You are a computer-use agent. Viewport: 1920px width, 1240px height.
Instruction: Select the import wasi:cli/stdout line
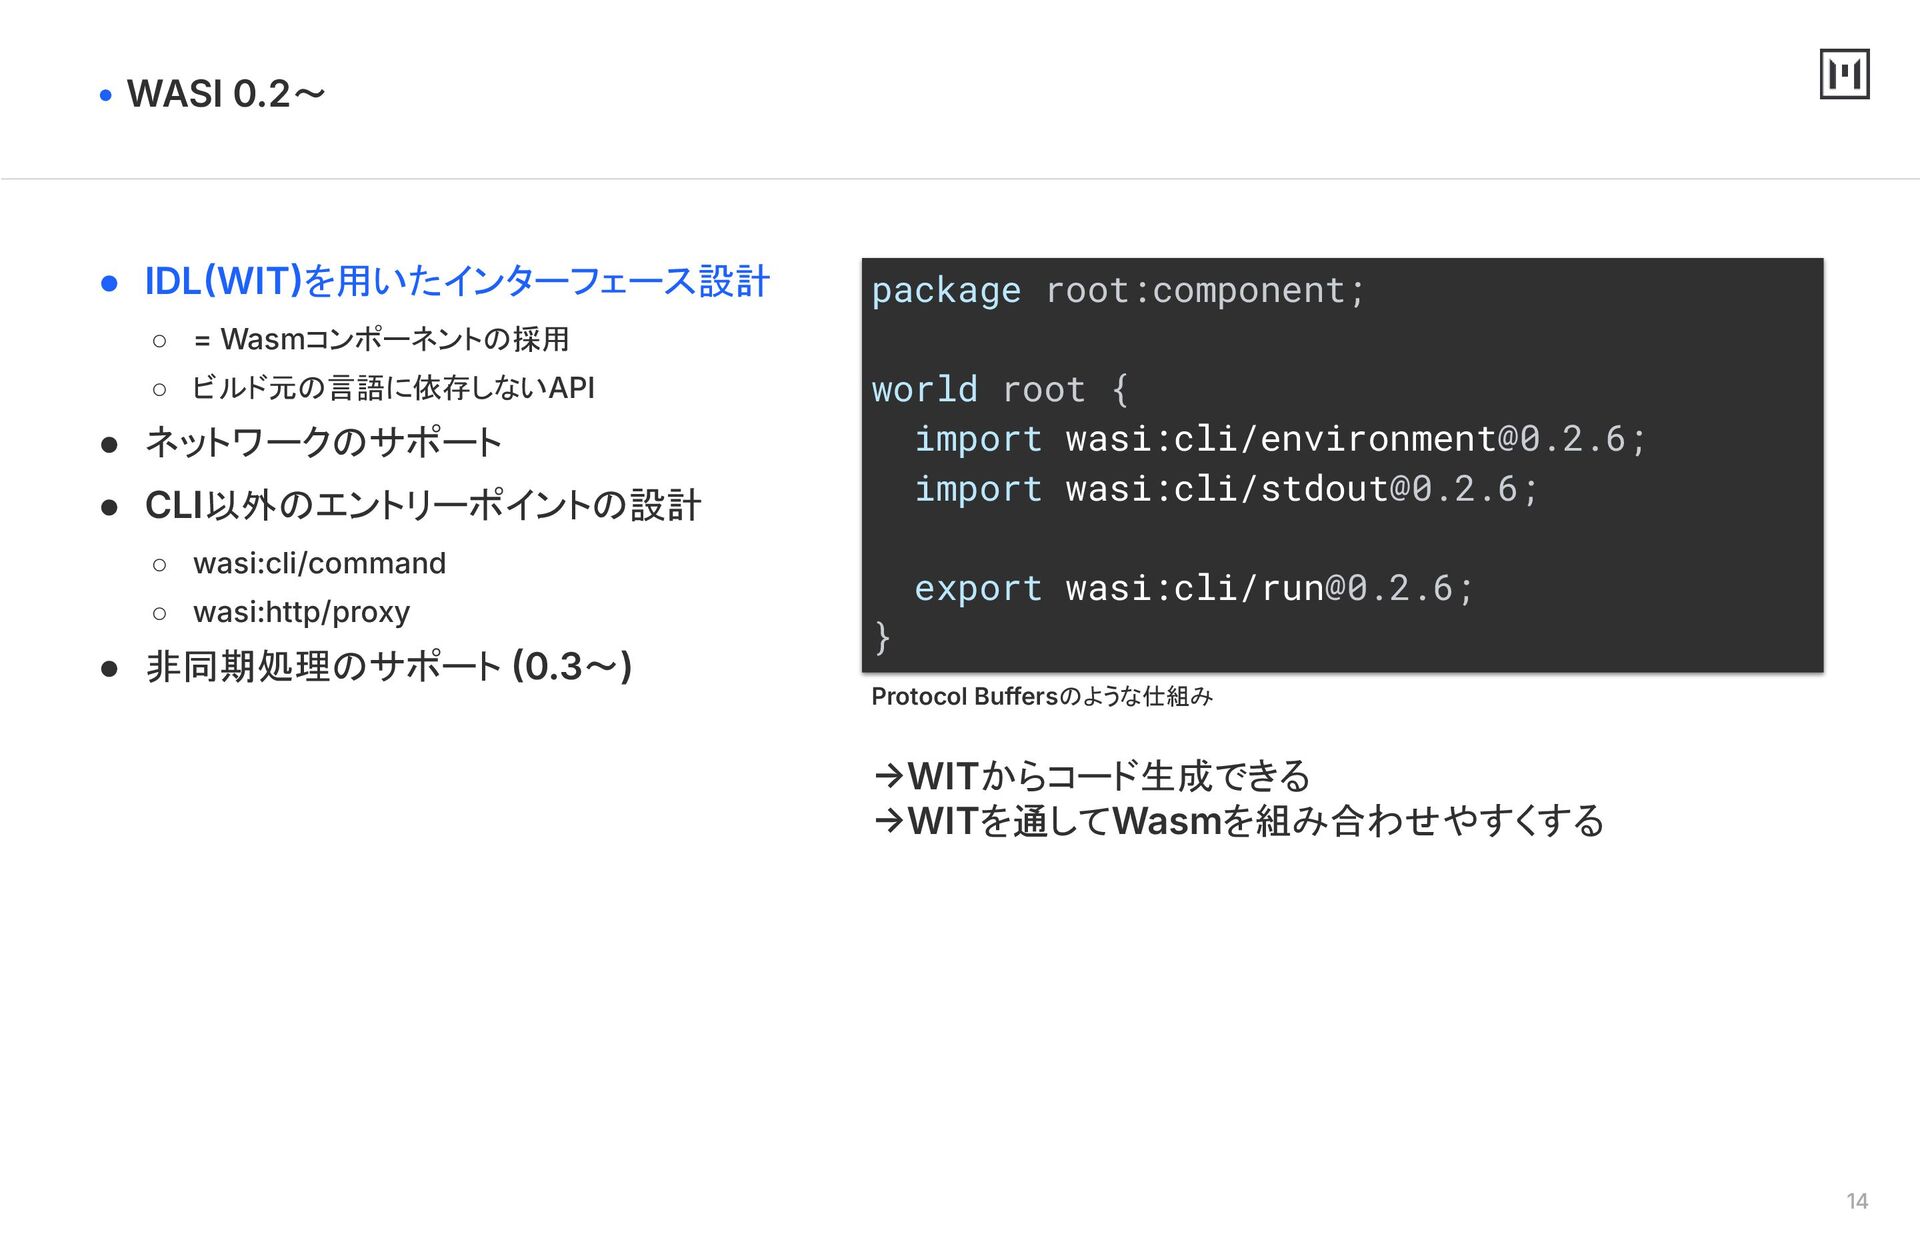click(x=1226, y=489)
